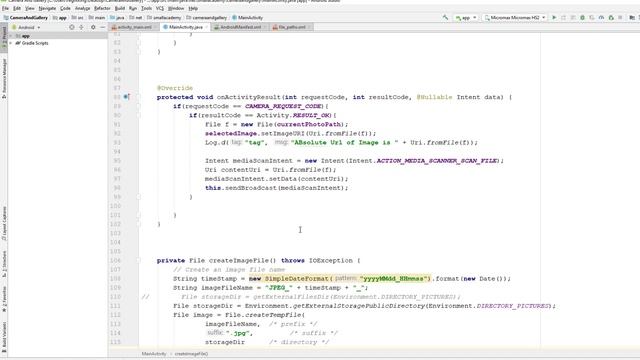Expand the app module tree node
Image resolution: width=640 pixels, height=360 pixels.
click(x=11, y=36)
